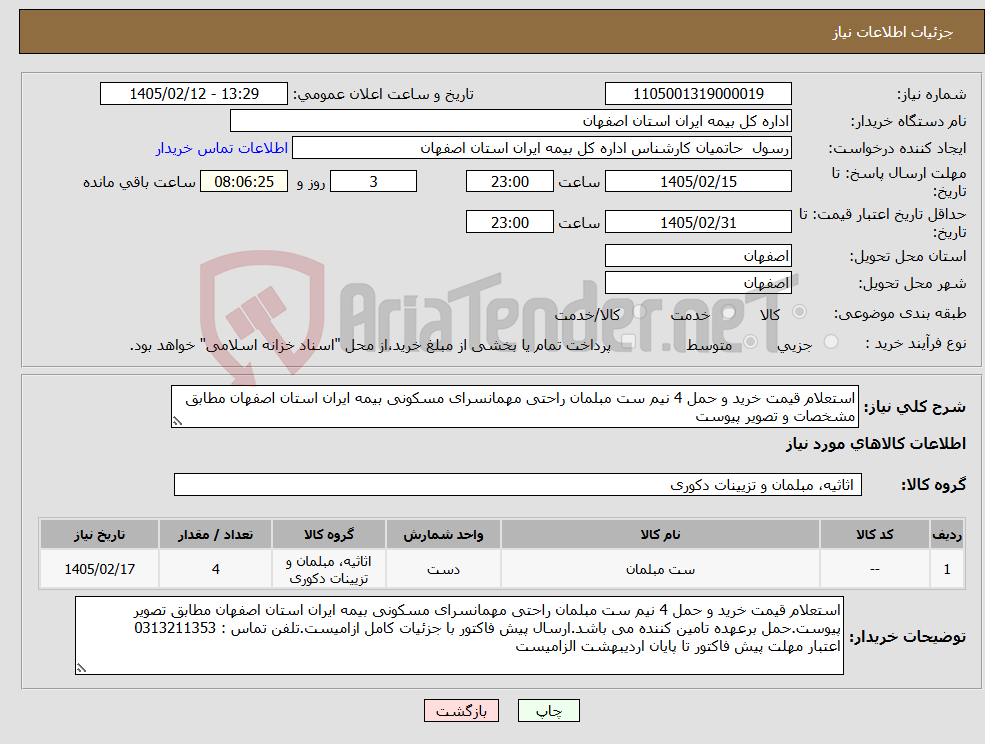Click the delivery province اصفهان field
This screenshot has width=985, height=744.
(698, 256)
